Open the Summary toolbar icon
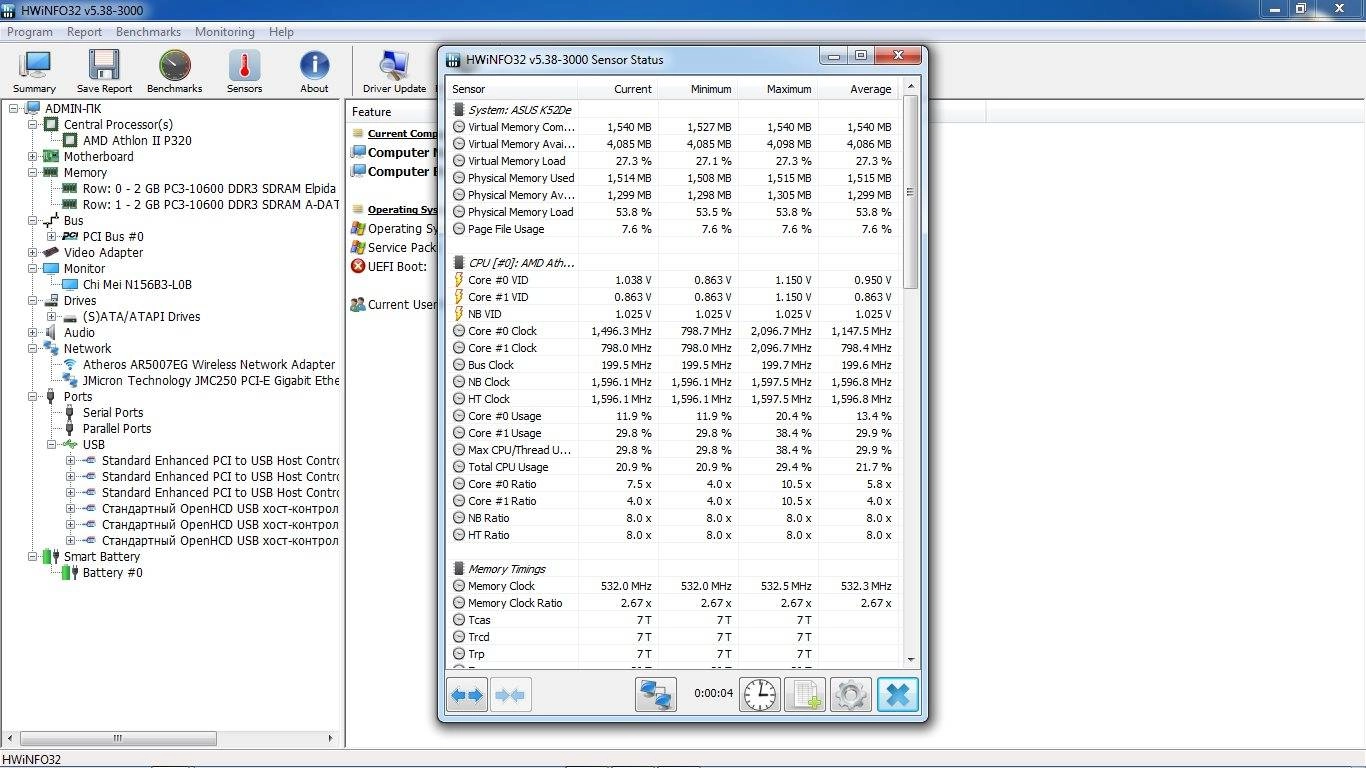The width and height of the screenshot is (1366, 768). (35, 72)
